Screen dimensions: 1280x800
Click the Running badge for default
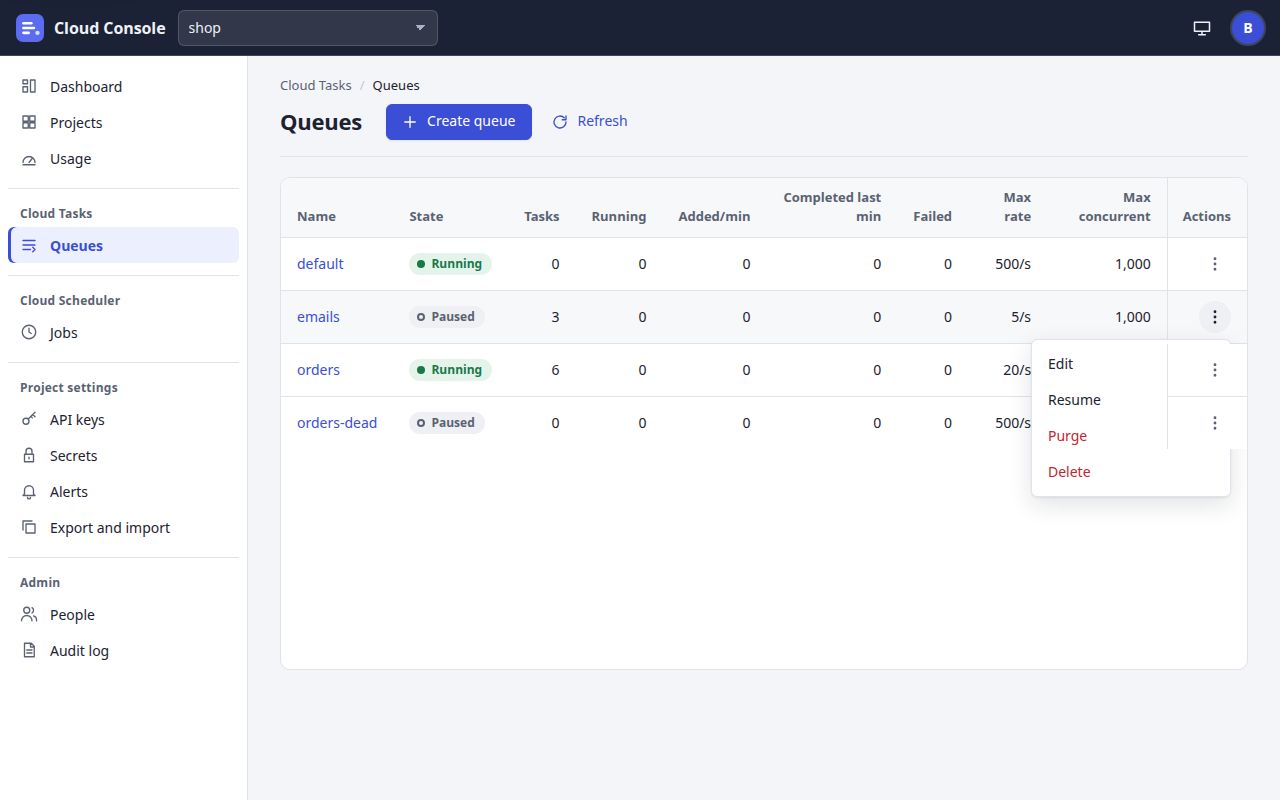click(450, 264)
